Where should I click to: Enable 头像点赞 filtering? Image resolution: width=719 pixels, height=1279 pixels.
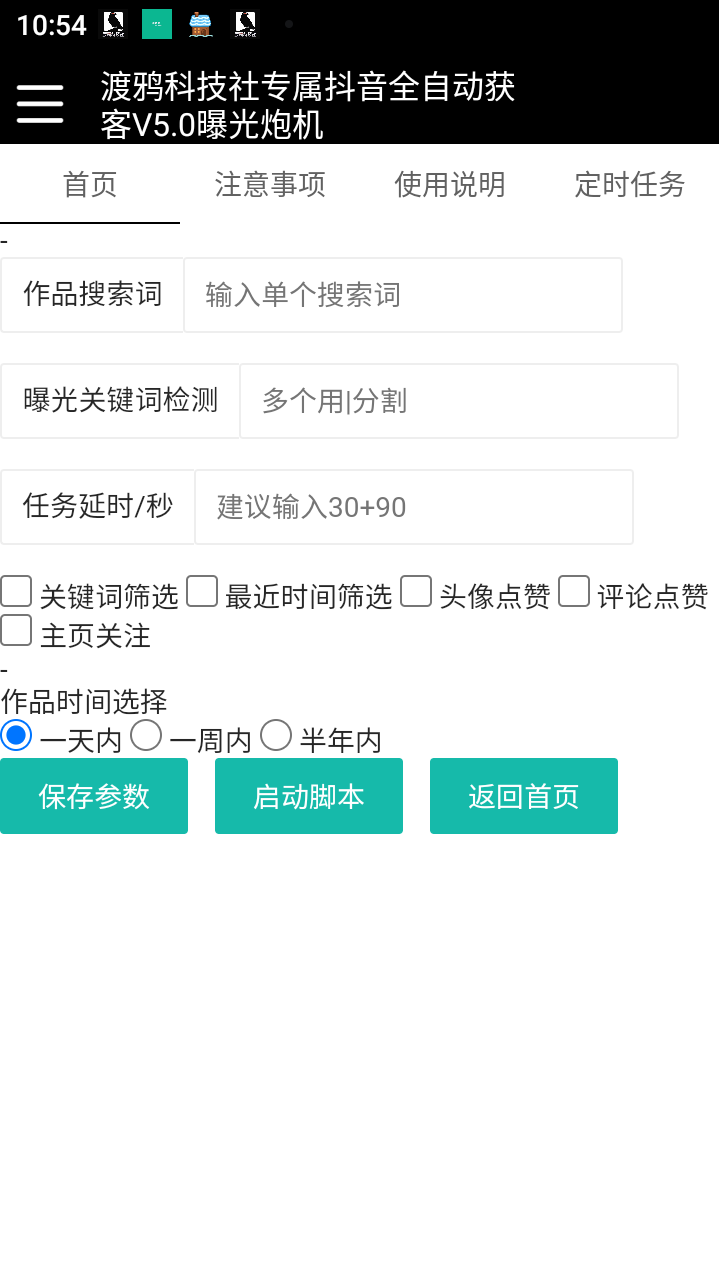coord(415,591)
